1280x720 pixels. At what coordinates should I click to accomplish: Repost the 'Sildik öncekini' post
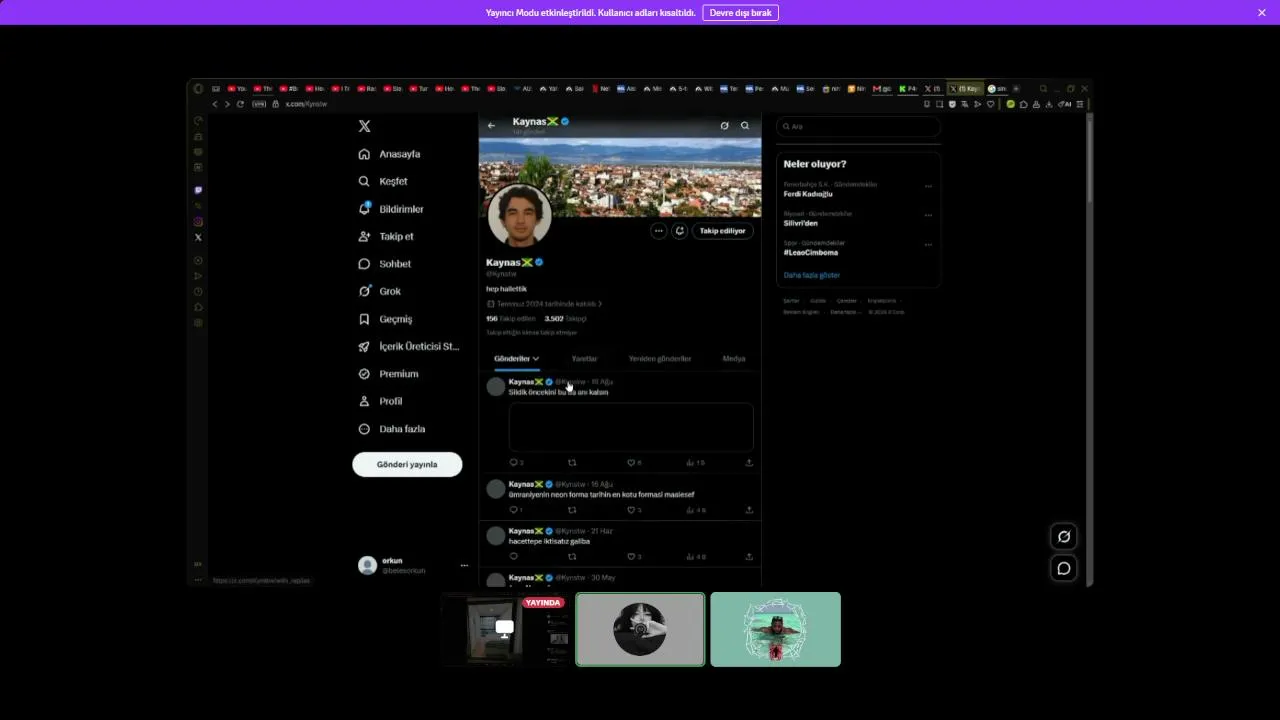[x=572, y=463]
